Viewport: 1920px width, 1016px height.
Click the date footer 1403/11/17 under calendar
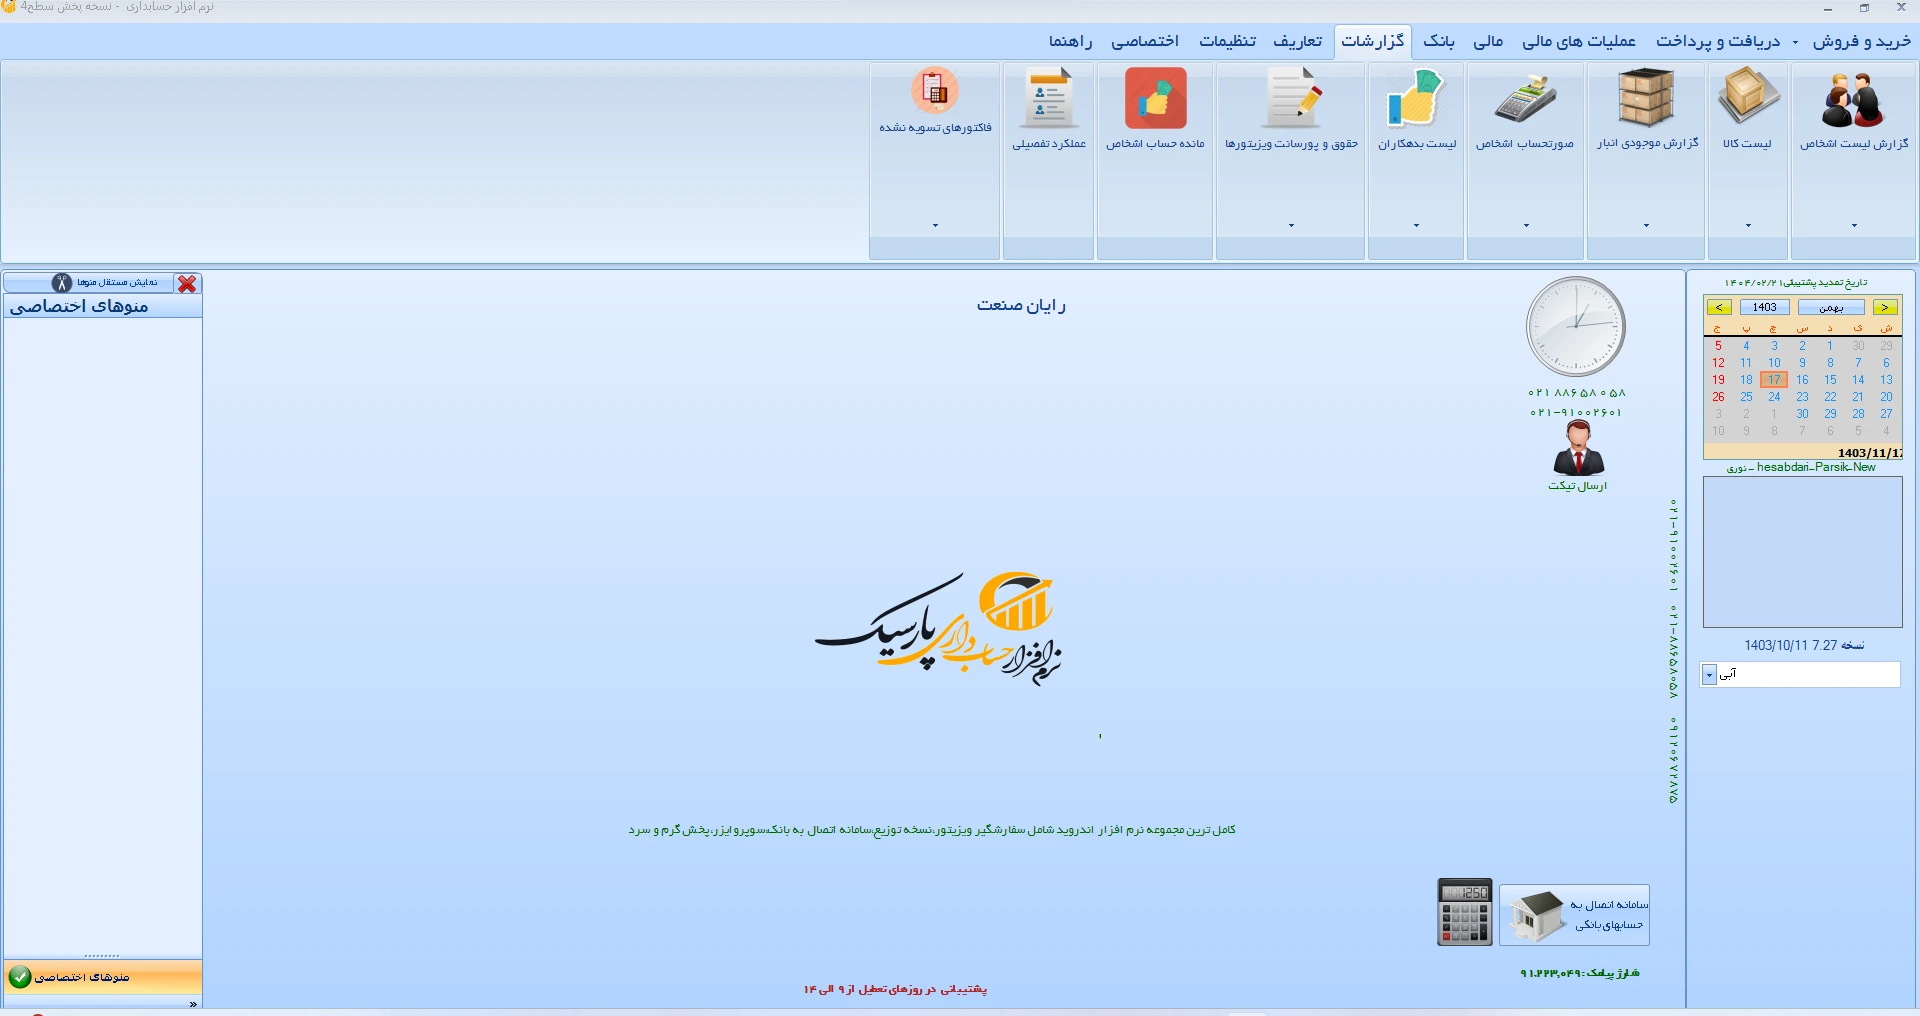click(x=1870, y=453)
